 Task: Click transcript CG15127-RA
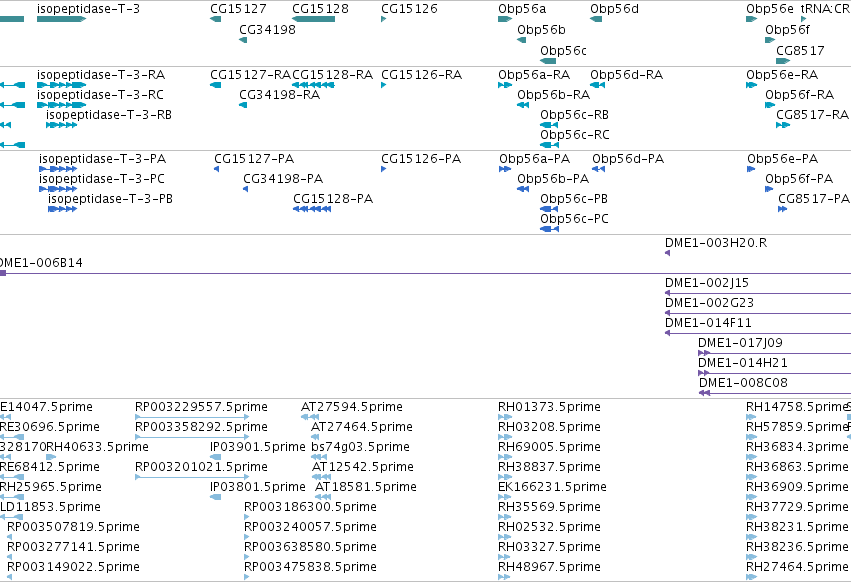coord(251,74)
